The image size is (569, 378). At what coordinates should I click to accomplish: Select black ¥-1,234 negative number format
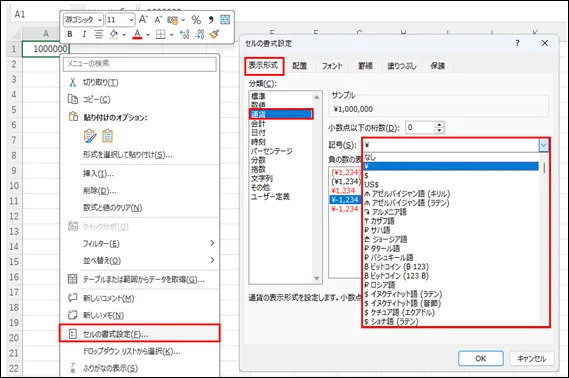pos(345,200)
